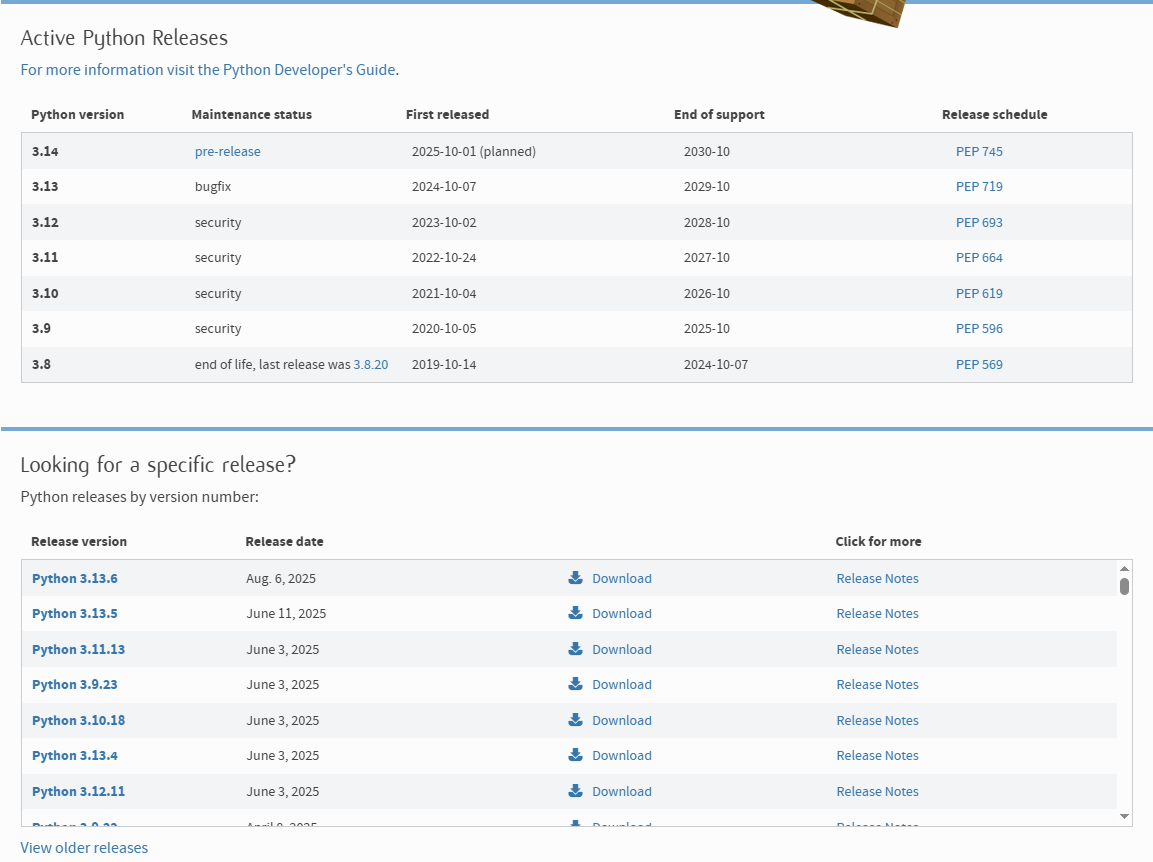Screen dimensions: 1153x862
Task: Open PEP 719 release schedule
Action: [x=979, y=187]
